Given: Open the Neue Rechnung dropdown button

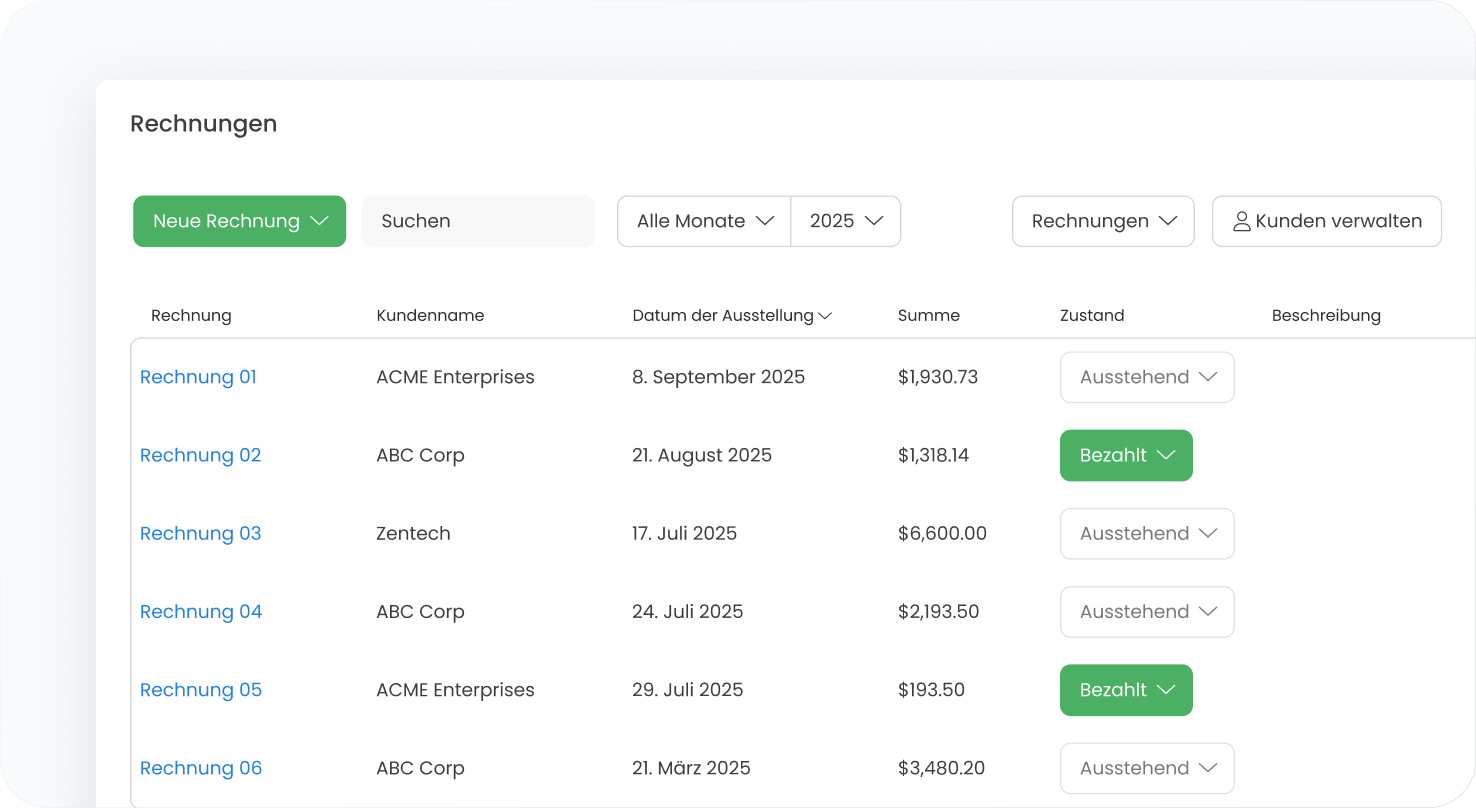Looking at the screenshot, I should pos(239,221).
